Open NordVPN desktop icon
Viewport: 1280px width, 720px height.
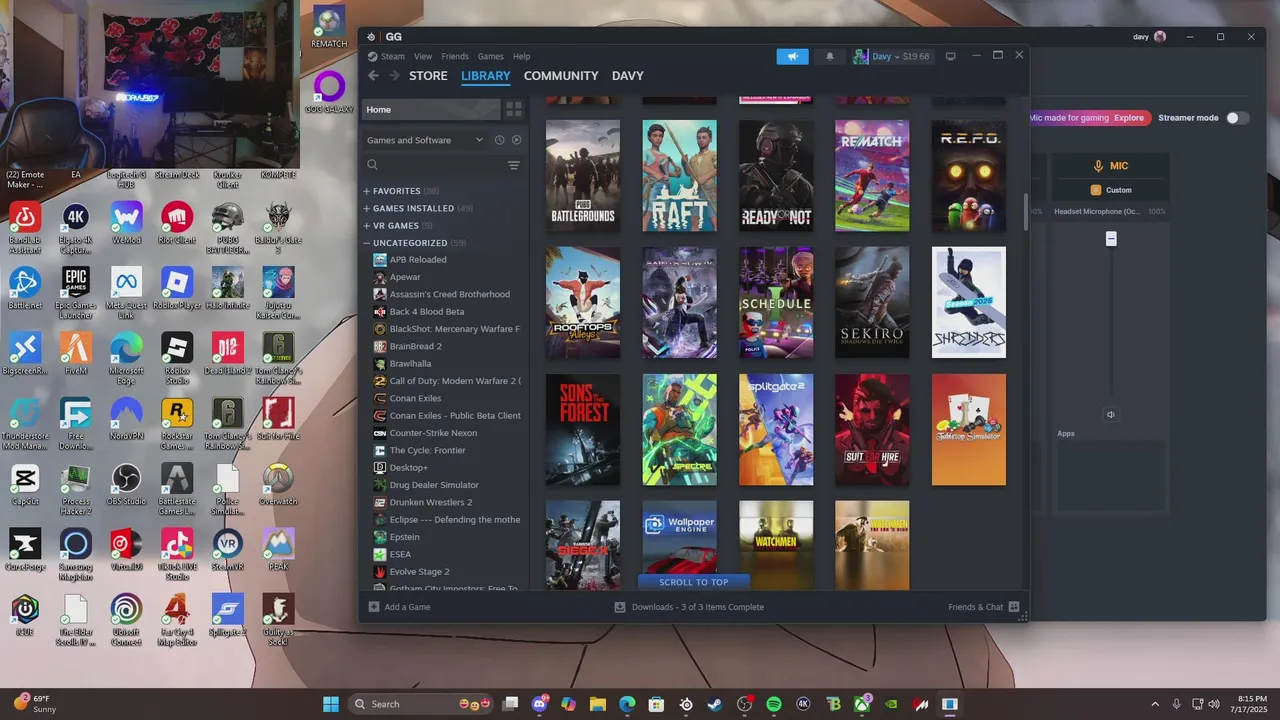[x=126, y=420]
